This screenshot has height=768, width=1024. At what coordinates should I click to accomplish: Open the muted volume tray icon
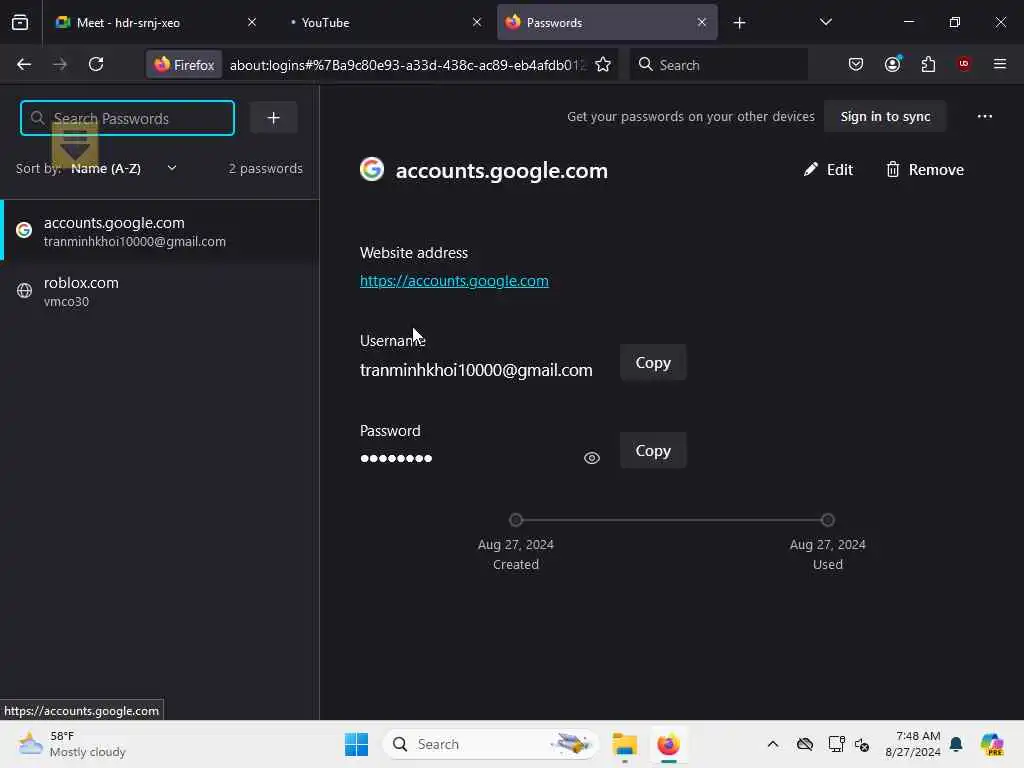862,744
